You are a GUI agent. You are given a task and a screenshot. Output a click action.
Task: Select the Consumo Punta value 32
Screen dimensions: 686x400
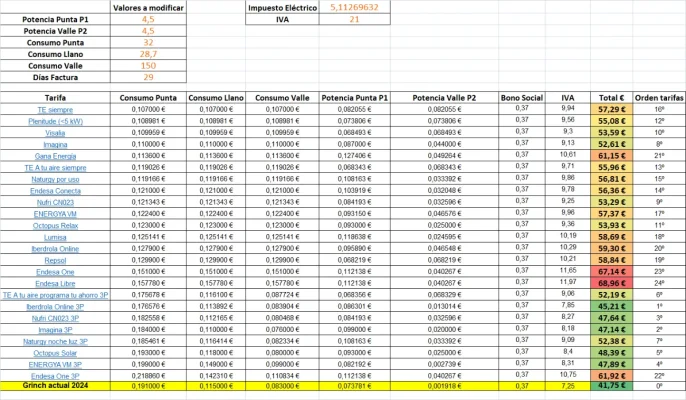(x=148, y=42)
